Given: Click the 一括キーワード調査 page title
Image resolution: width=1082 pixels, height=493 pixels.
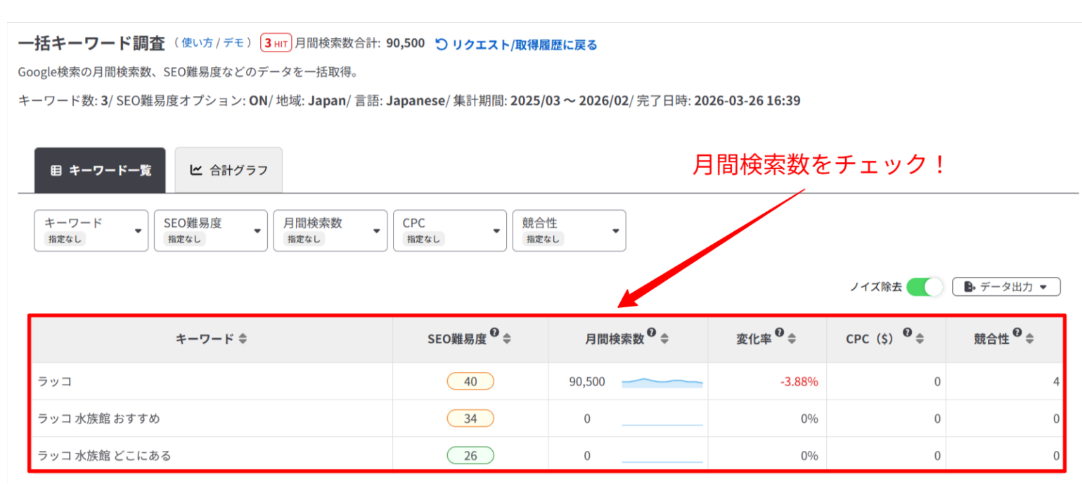Looking at the screenshot, I should pyautogui.click(x=91, y=44).
